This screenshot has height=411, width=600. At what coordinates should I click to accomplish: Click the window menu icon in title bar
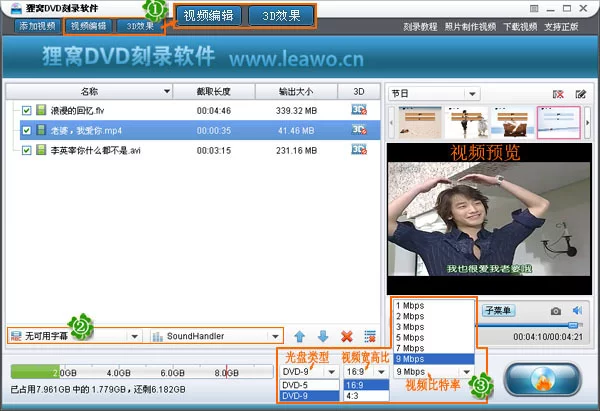tap(534, 8)
